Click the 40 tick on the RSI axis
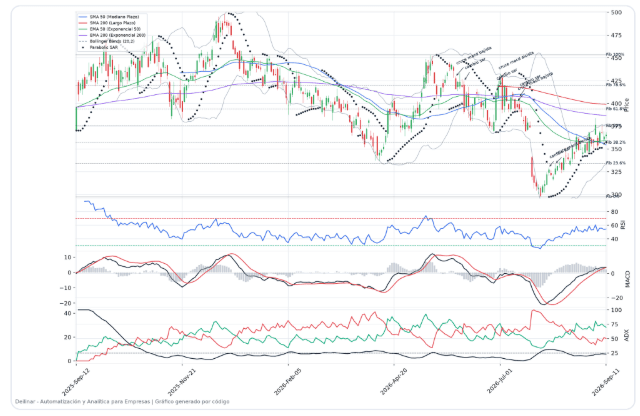Image resolution: width=640 pixels, height=416 pixels. (614, 239)
